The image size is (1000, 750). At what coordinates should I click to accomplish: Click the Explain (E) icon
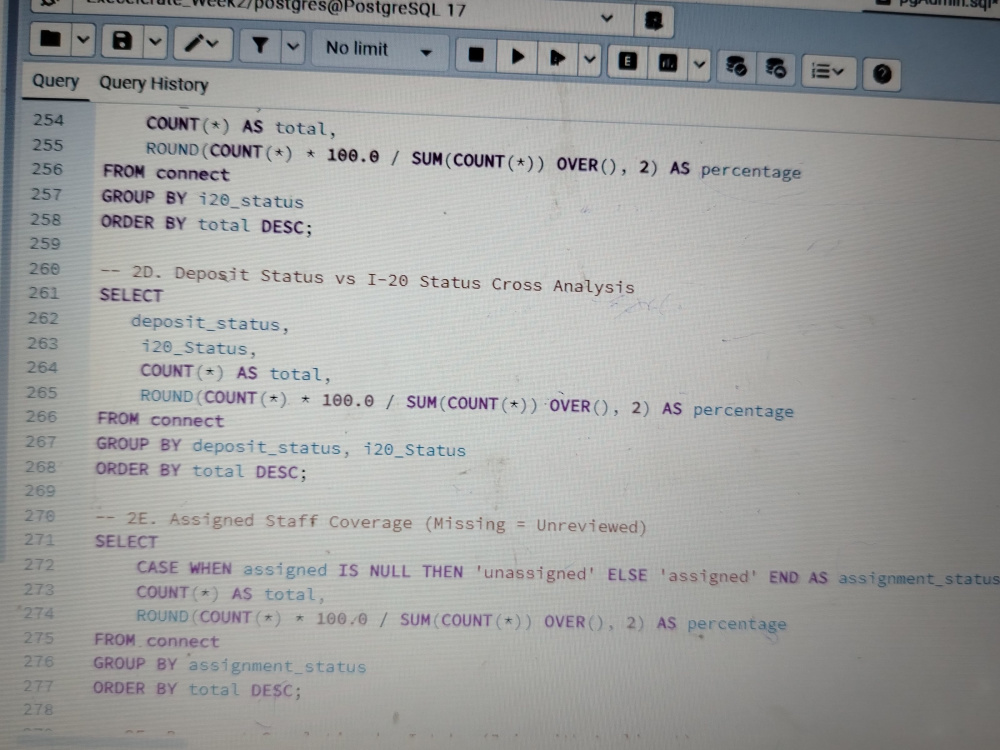(x=628, y=61)
